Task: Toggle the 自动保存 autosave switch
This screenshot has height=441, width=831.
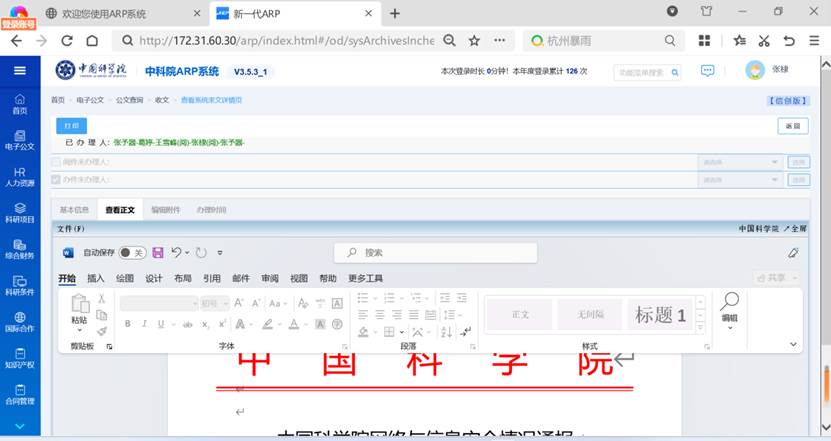Action: (x=132, y=253)
